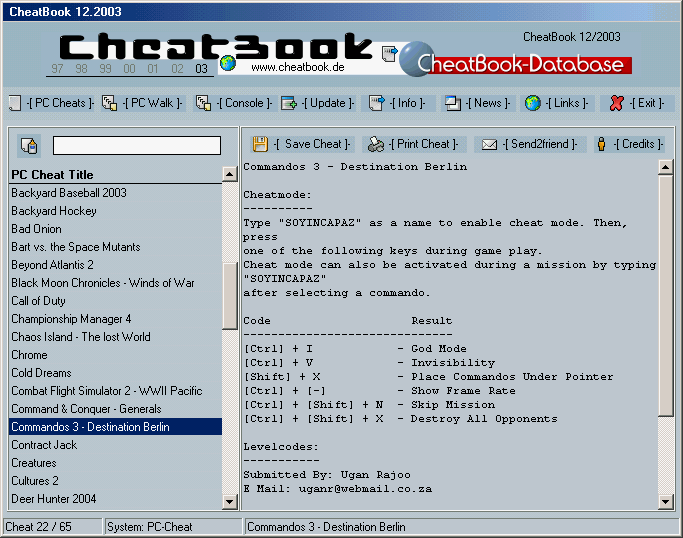The height and width of the screenshot is (538, 683).
Task: Click the year 02 tab in the banner
Action: click(177, 68)
